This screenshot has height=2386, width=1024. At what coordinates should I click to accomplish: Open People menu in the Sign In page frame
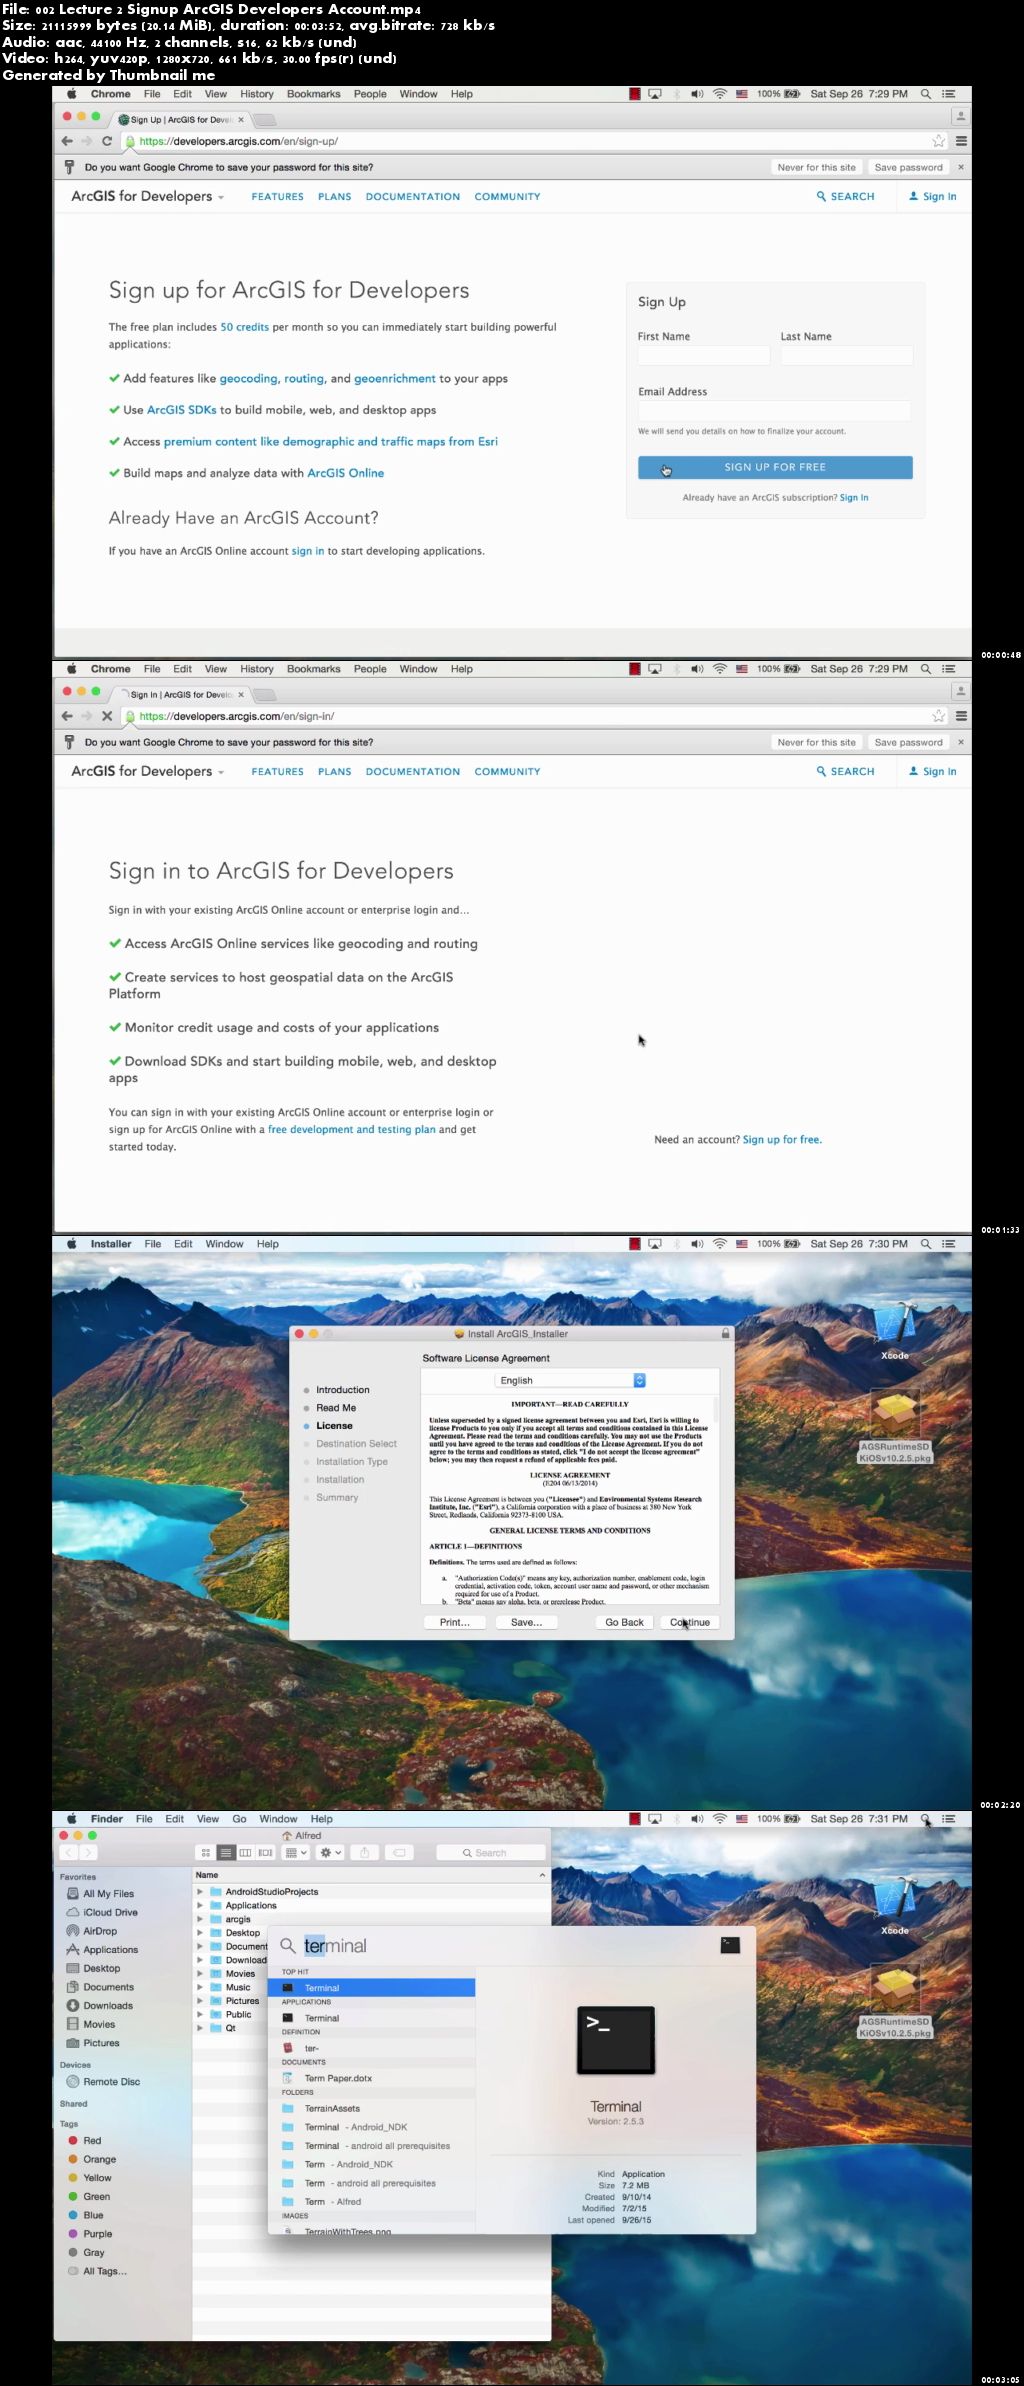[x=370, y=669]
